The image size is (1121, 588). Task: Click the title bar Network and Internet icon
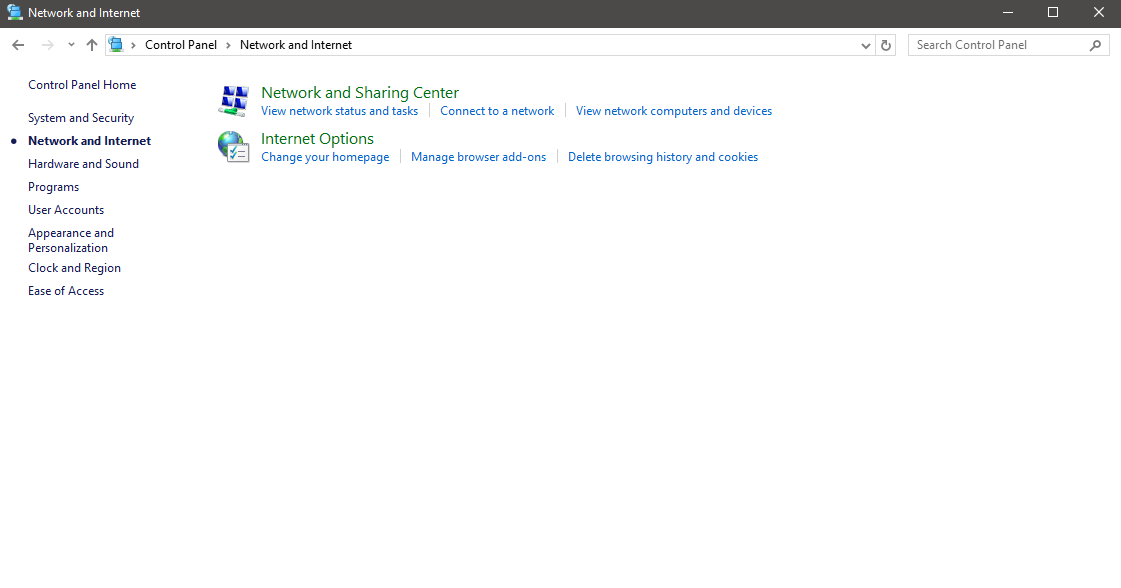point(14,12)
